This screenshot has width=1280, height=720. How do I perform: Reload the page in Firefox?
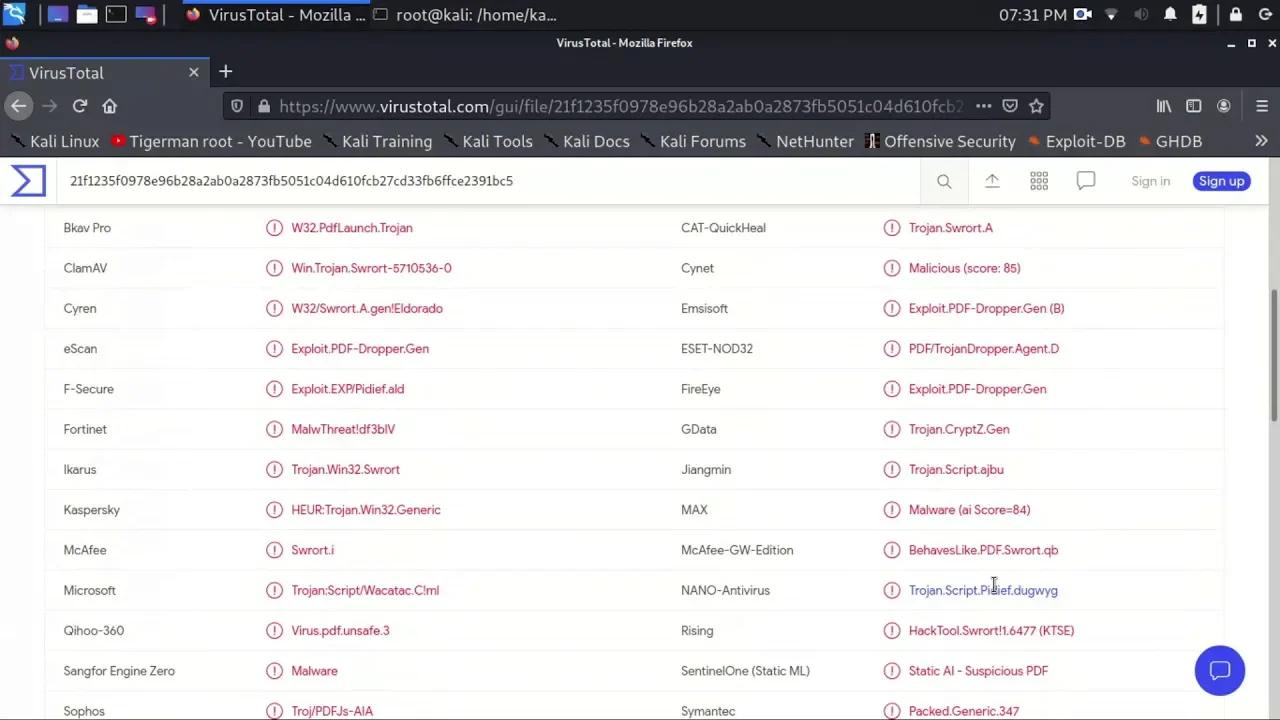tap(80, 106)
